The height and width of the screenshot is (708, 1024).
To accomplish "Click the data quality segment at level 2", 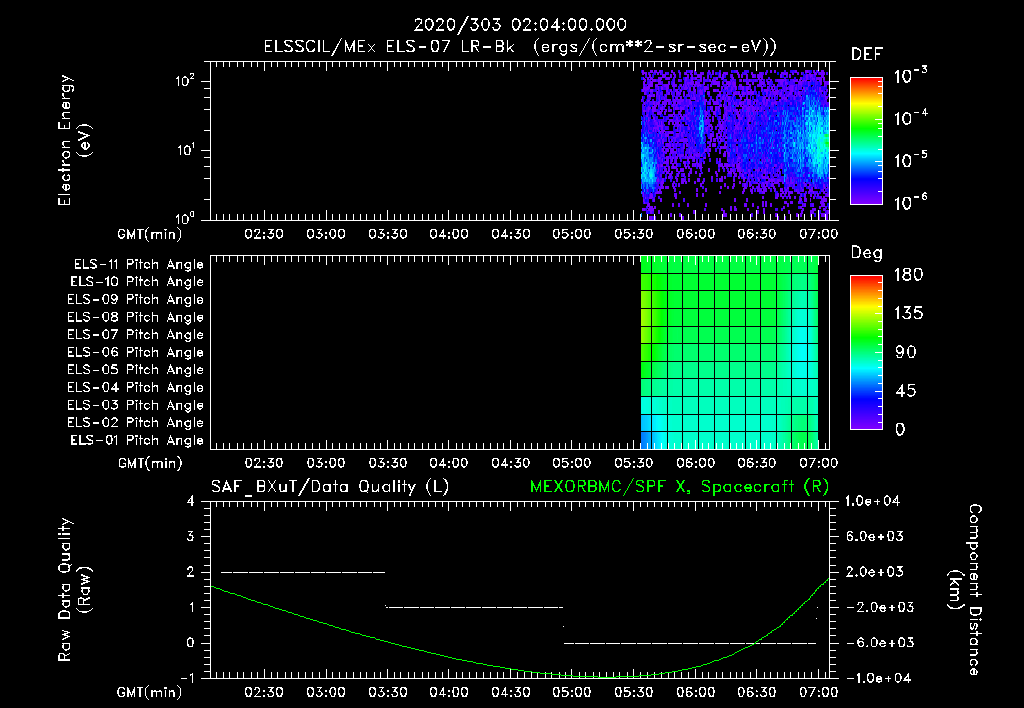I will click(303, 572).
